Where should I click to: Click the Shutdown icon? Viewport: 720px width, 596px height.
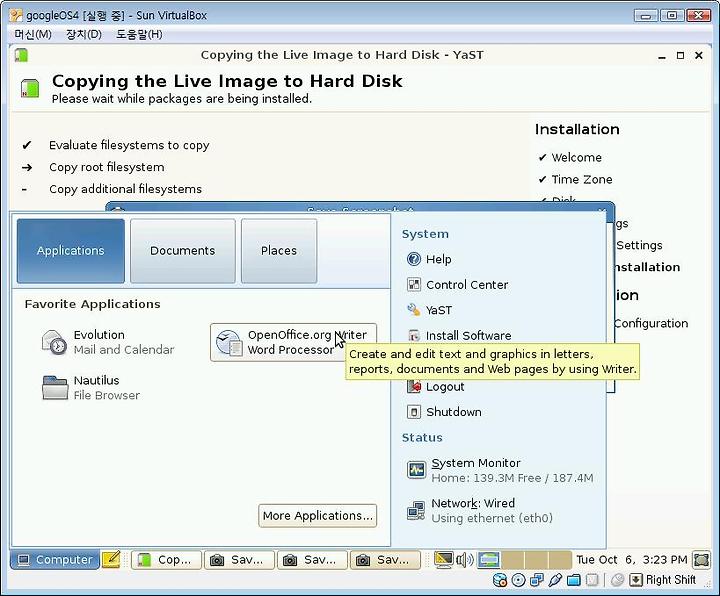(x=414, y=412)
